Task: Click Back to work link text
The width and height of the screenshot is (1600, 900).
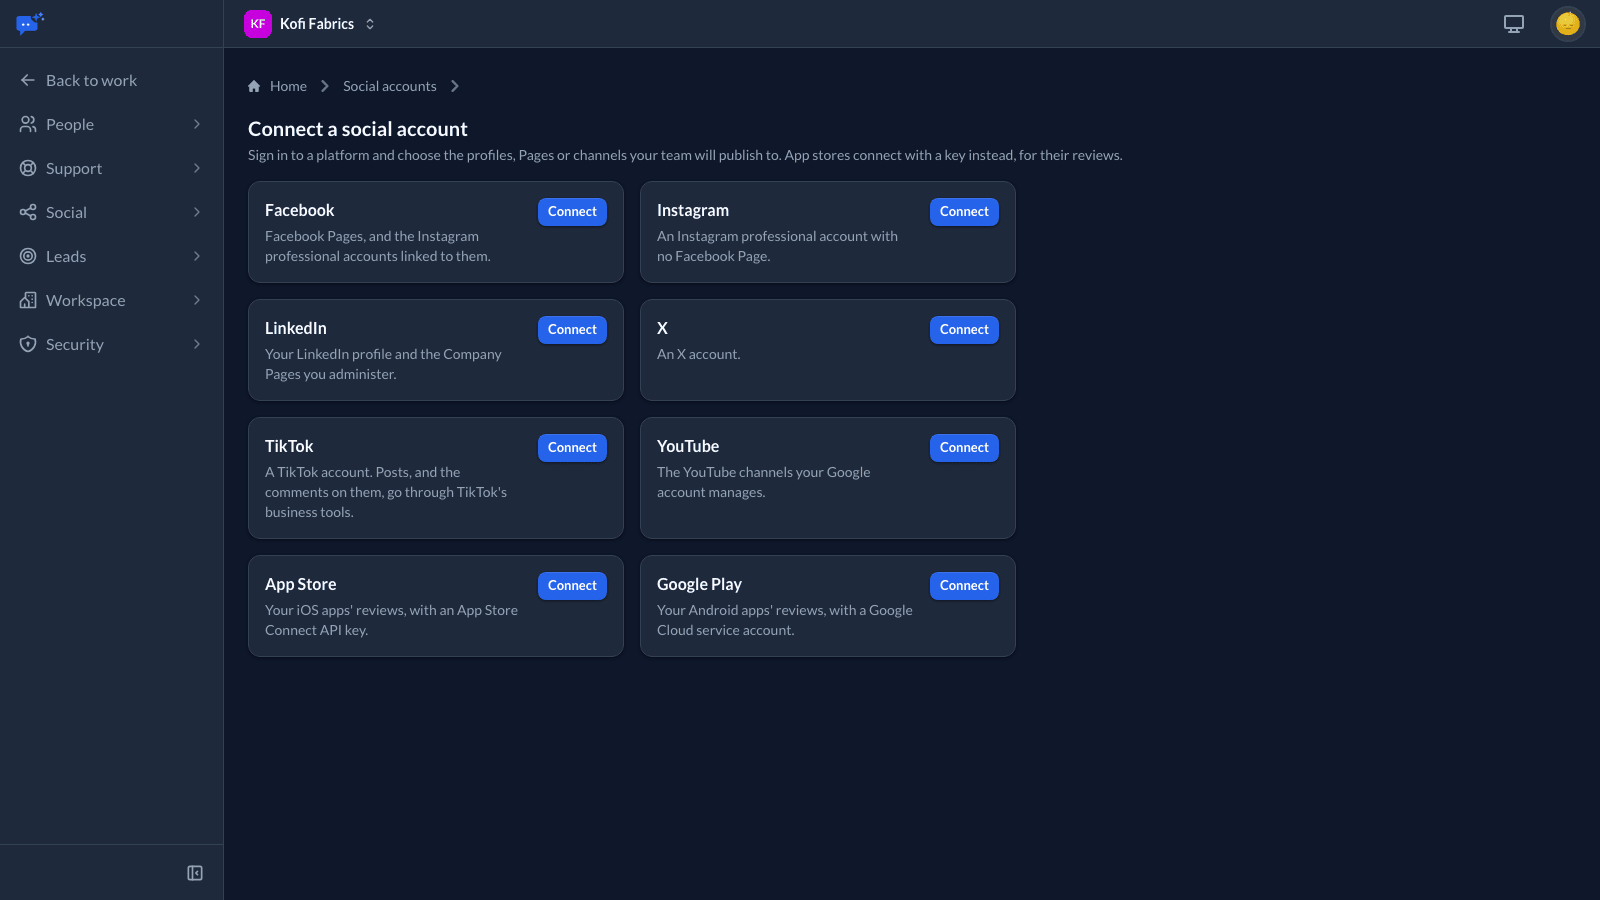Action: pos(91,80)
